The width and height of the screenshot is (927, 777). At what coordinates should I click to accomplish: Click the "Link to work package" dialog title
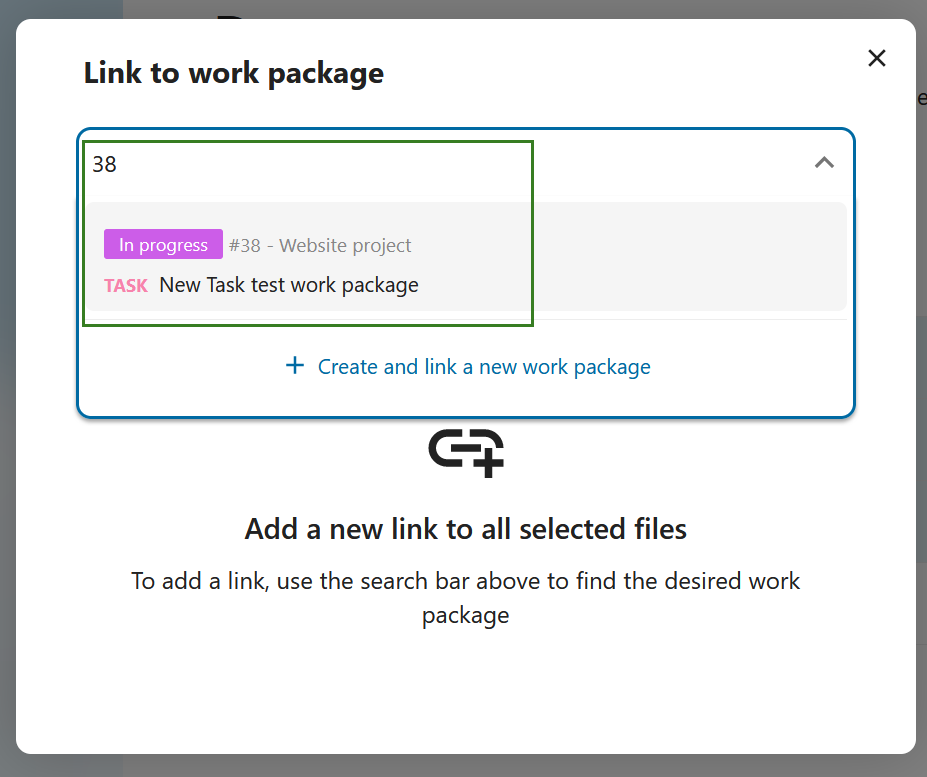[x=233, y=72]
